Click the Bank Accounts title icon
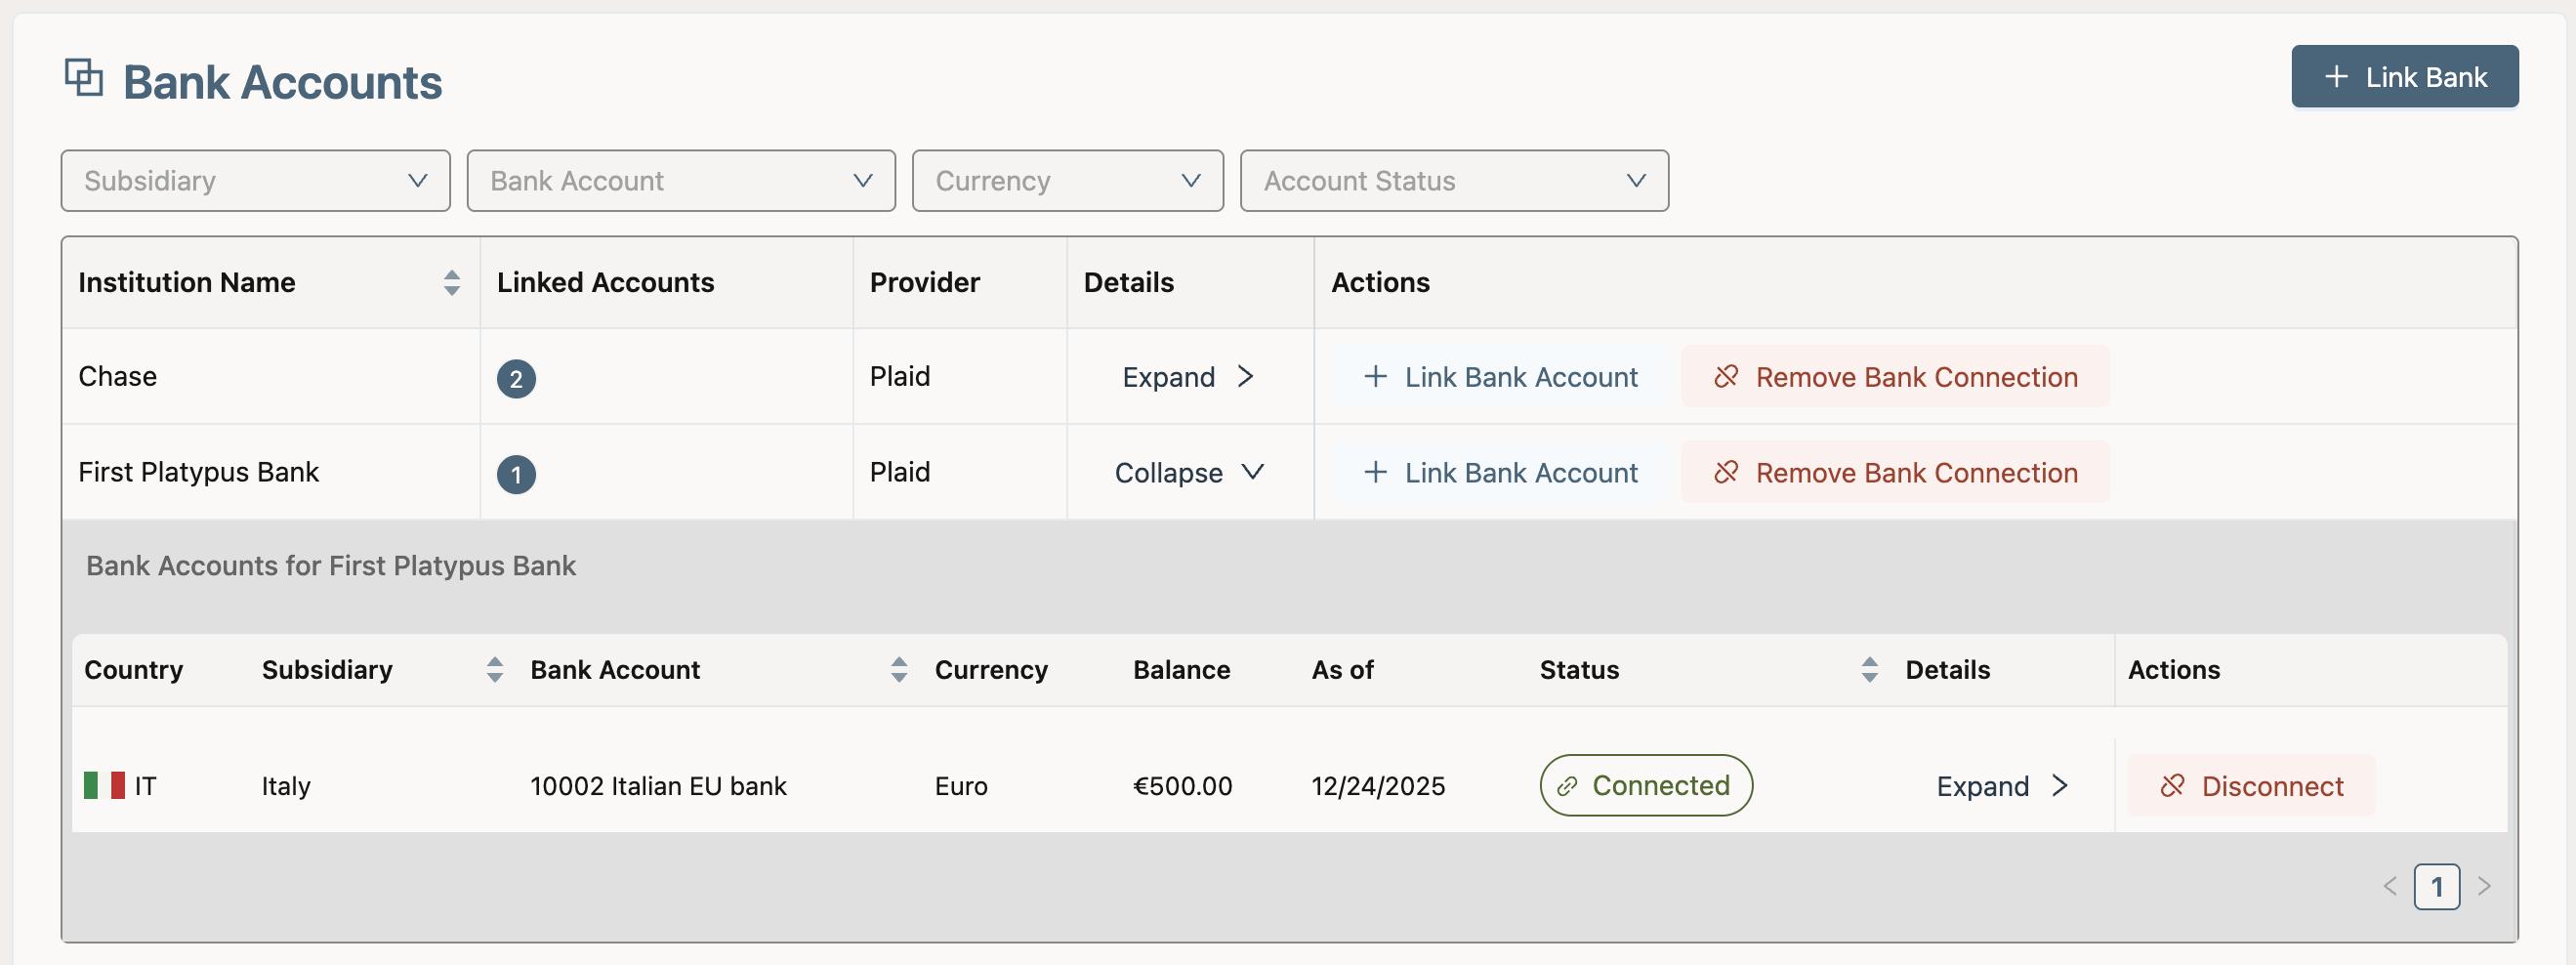 pyautogui.click(x=84, y=78)
